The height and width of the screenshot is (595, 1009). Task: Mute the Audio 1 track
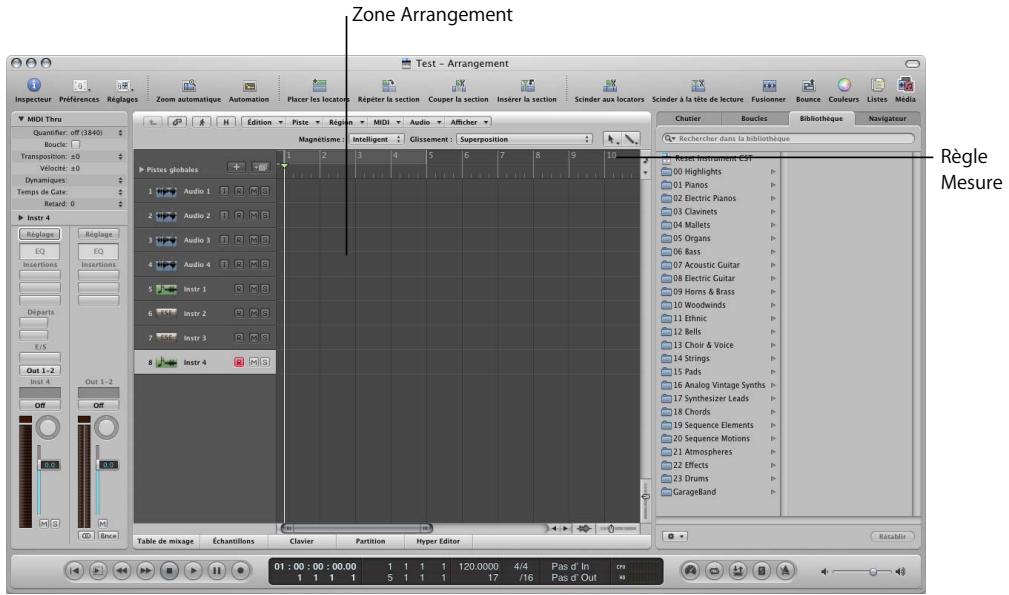click(x=254, y=191)
